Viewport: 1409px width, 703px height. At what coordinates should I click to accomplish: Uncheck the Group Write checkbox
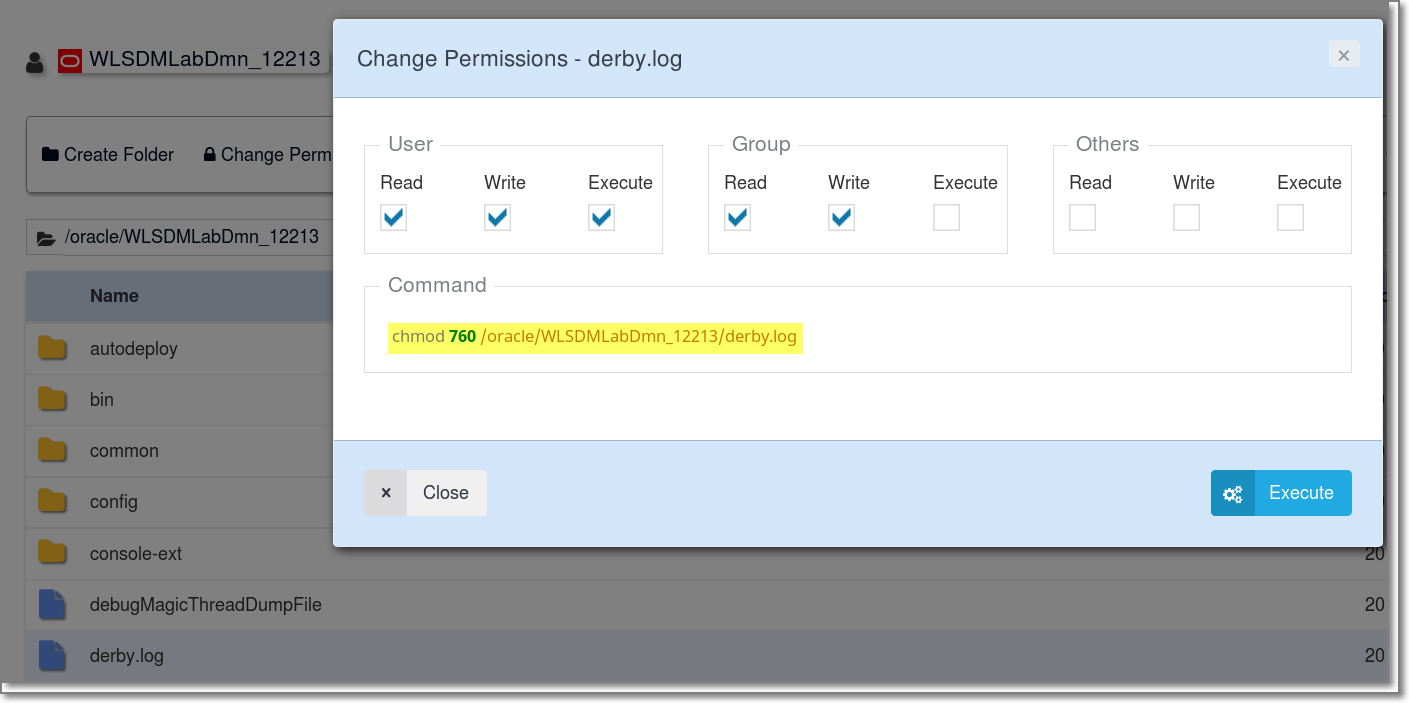click(x=842, y=217)
